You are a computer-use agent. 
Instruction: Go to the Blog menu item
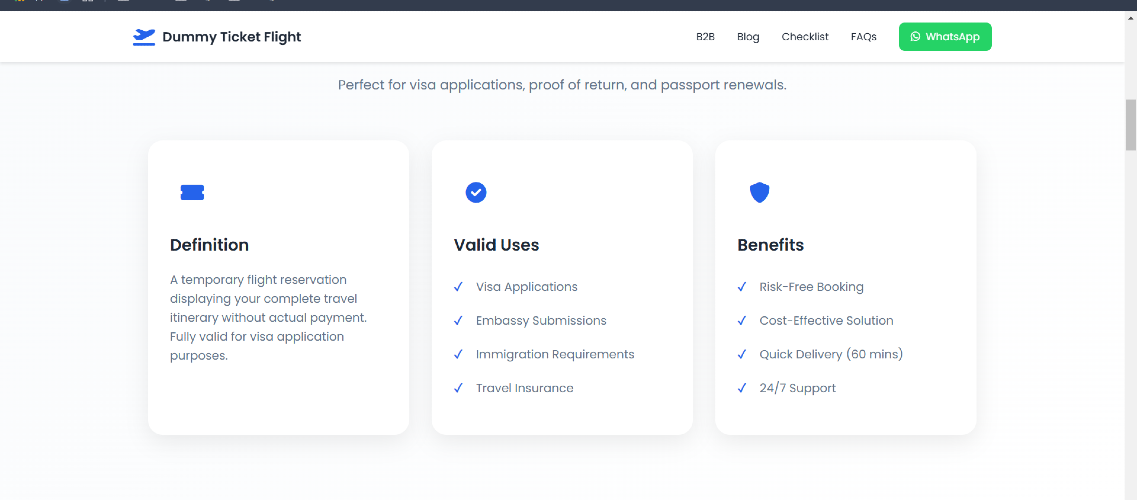click(x=748, y=37)
